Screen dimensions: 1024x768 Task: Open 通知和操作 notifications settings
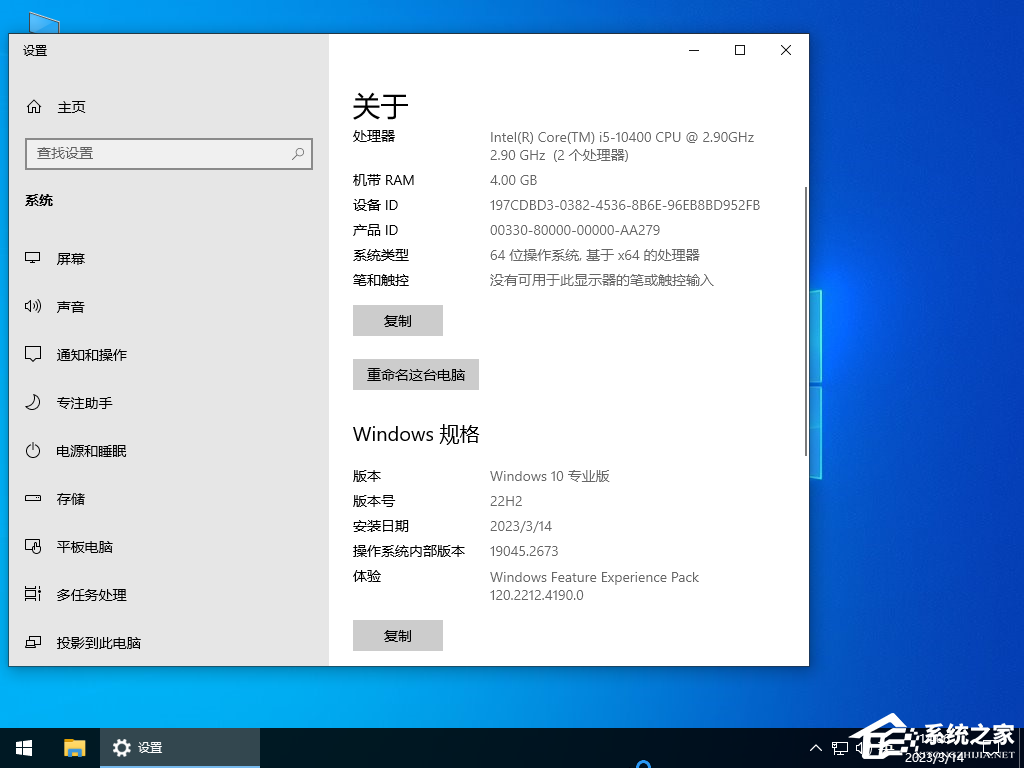coord(90,354)
